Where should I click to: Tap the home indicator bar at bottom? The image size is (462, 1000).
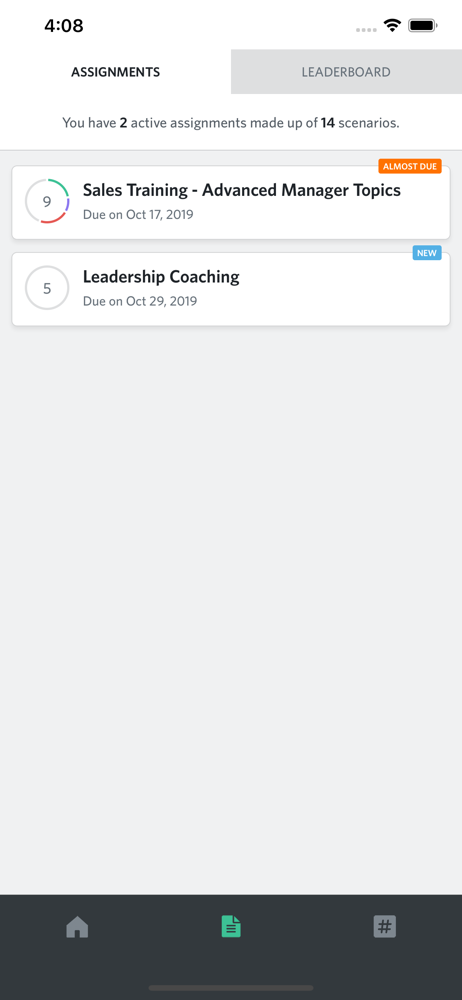(x=231, y=988)
